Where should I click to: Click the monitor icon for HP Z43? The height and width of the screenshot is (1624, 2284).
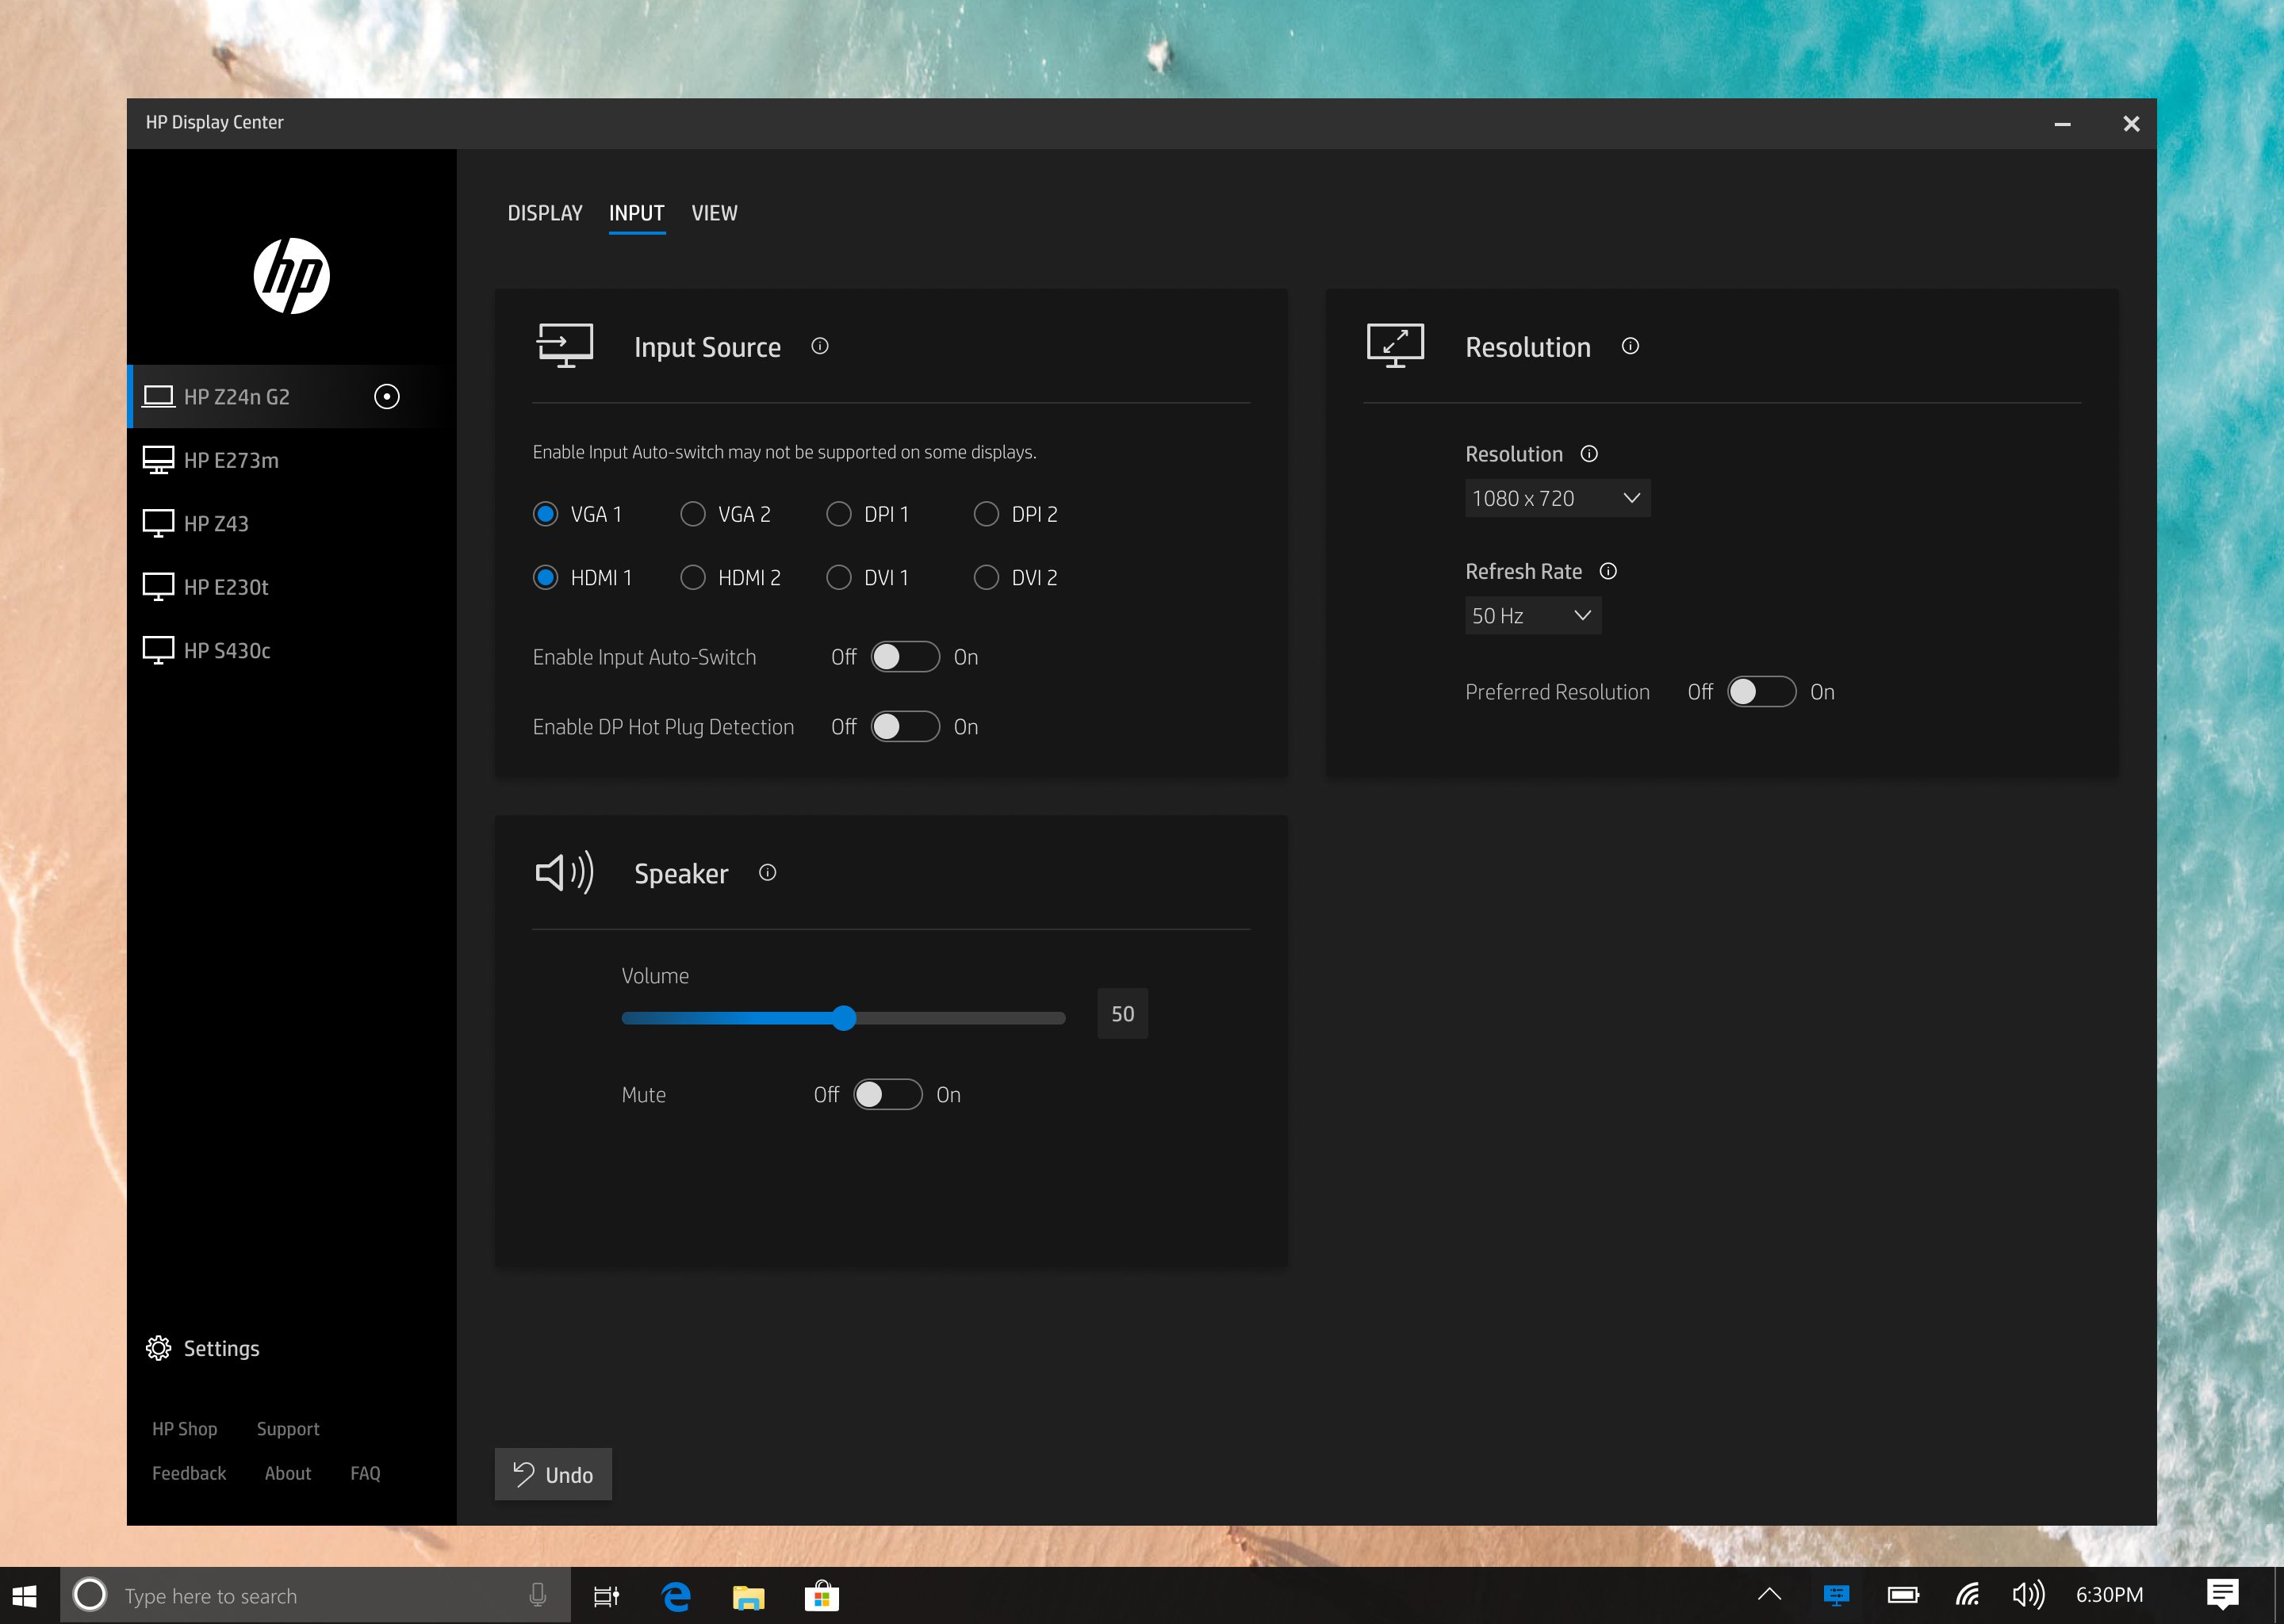point(158,523)
